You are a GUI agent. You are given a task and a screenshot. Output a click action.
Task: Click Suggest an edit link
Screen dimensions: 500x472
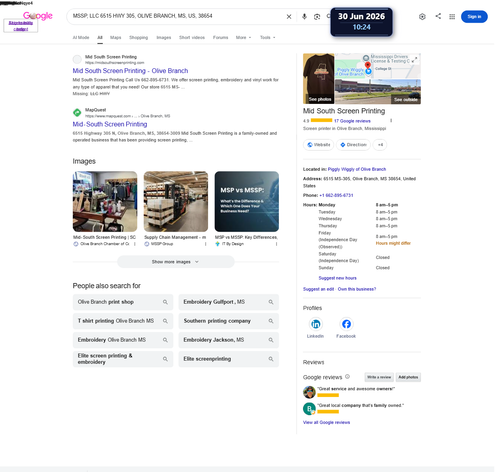coord(318,289)
